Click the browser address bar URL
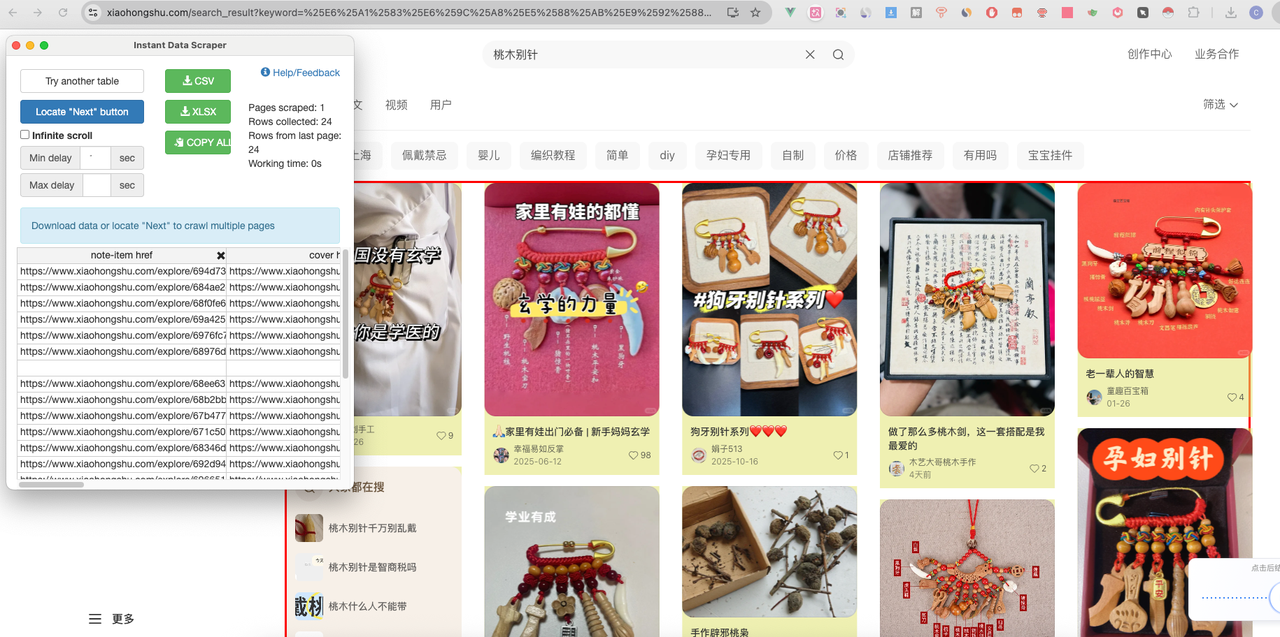The height and width of the screenshot is (637, 1280). click(x=408, y=13)
